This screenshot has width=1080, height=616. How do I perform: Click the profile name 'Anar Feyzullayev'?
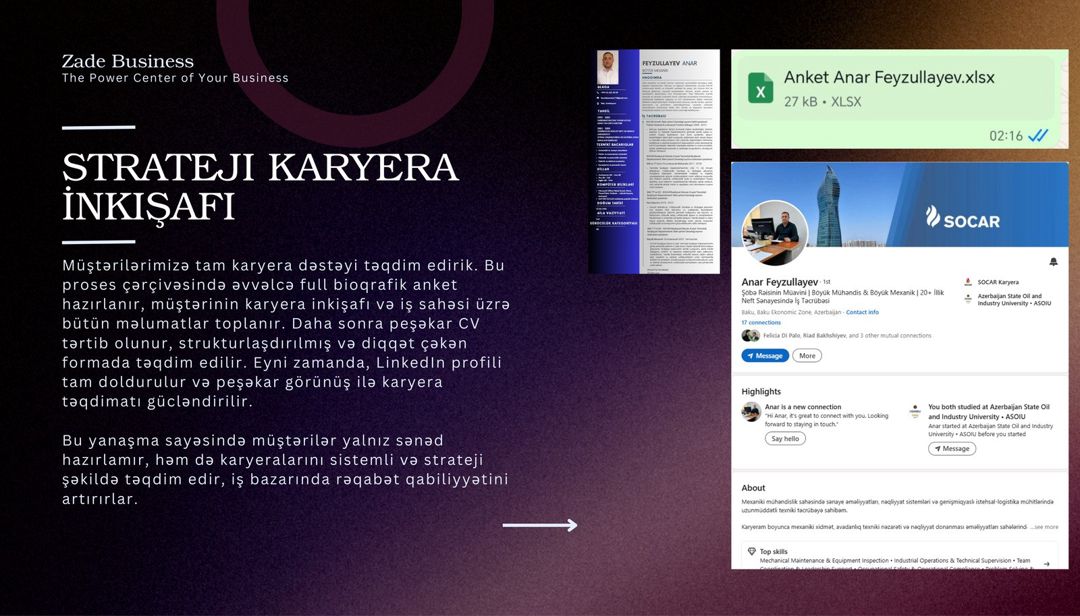(780, 282)
